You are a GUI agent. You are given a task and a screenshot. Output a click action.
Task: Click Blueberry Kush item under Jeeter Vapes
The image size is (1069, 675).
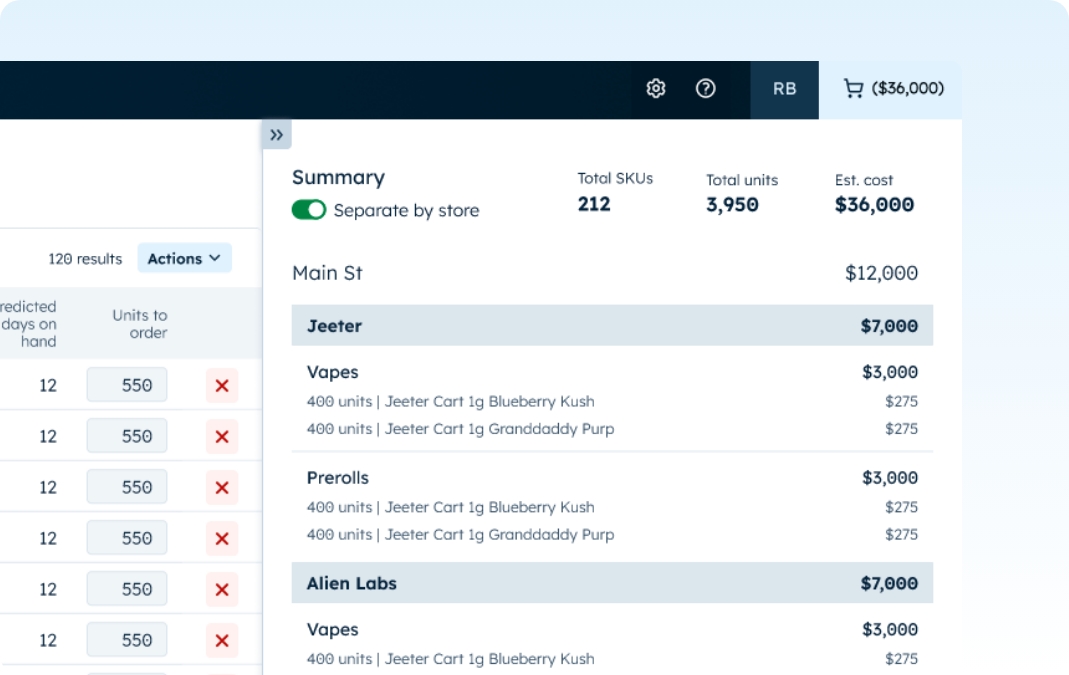tap(451, 402)
